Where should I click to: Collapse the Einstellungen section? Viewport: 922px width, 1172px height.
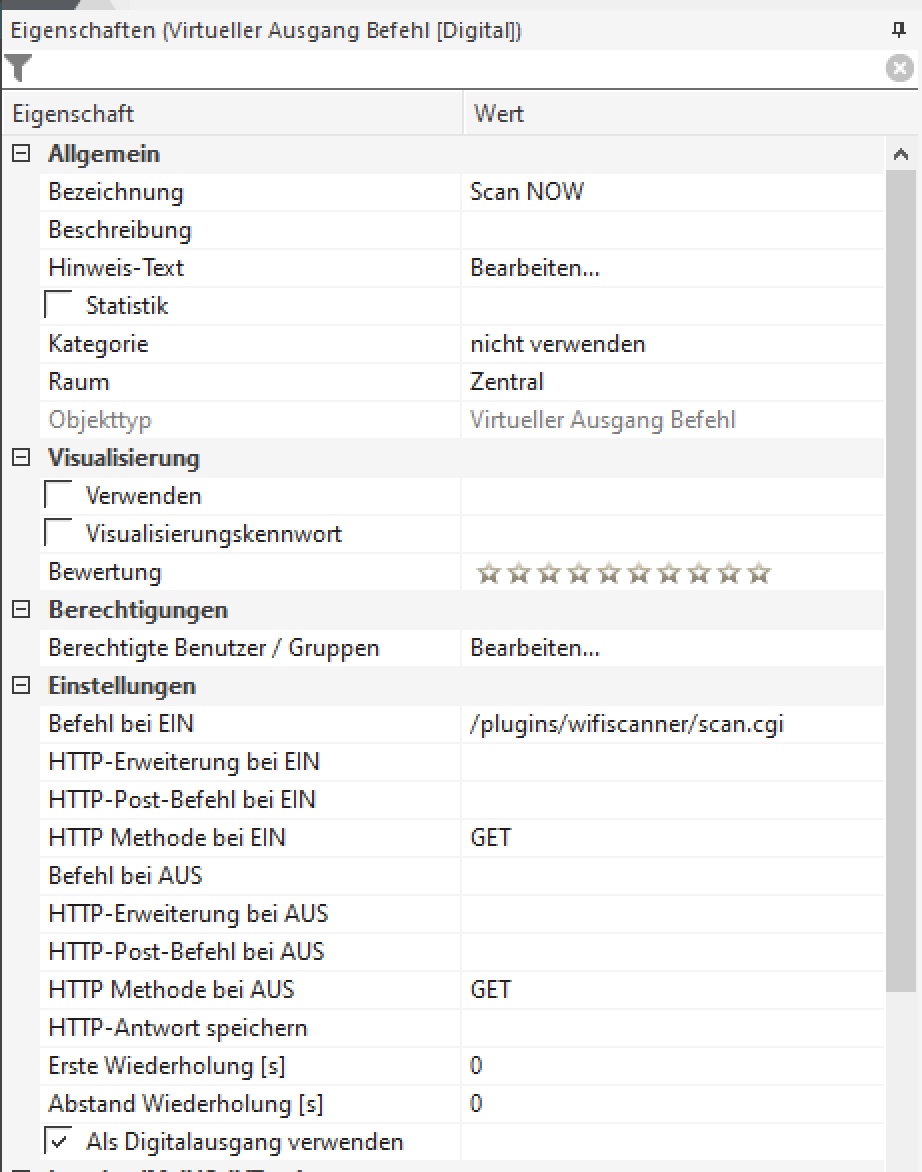point(20,686)
